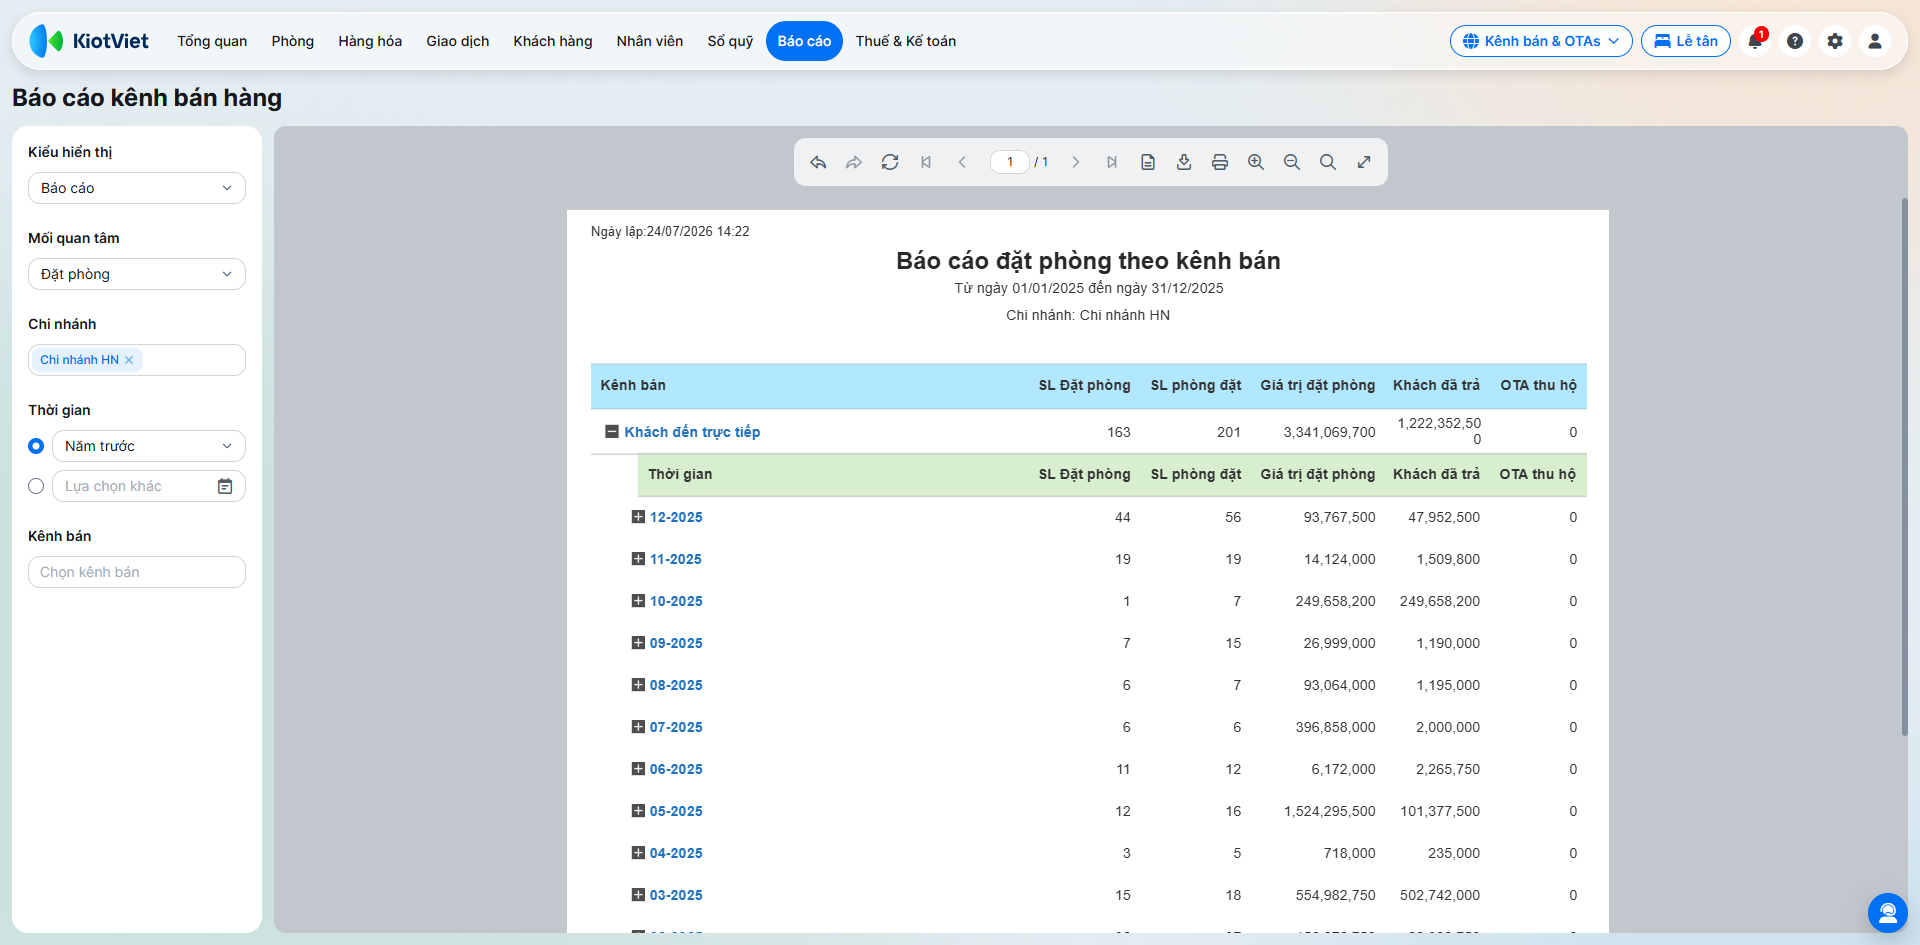Open the 03-2025 month link
Viewport: 1920px width, 945px height.
[x=676, y=895]
